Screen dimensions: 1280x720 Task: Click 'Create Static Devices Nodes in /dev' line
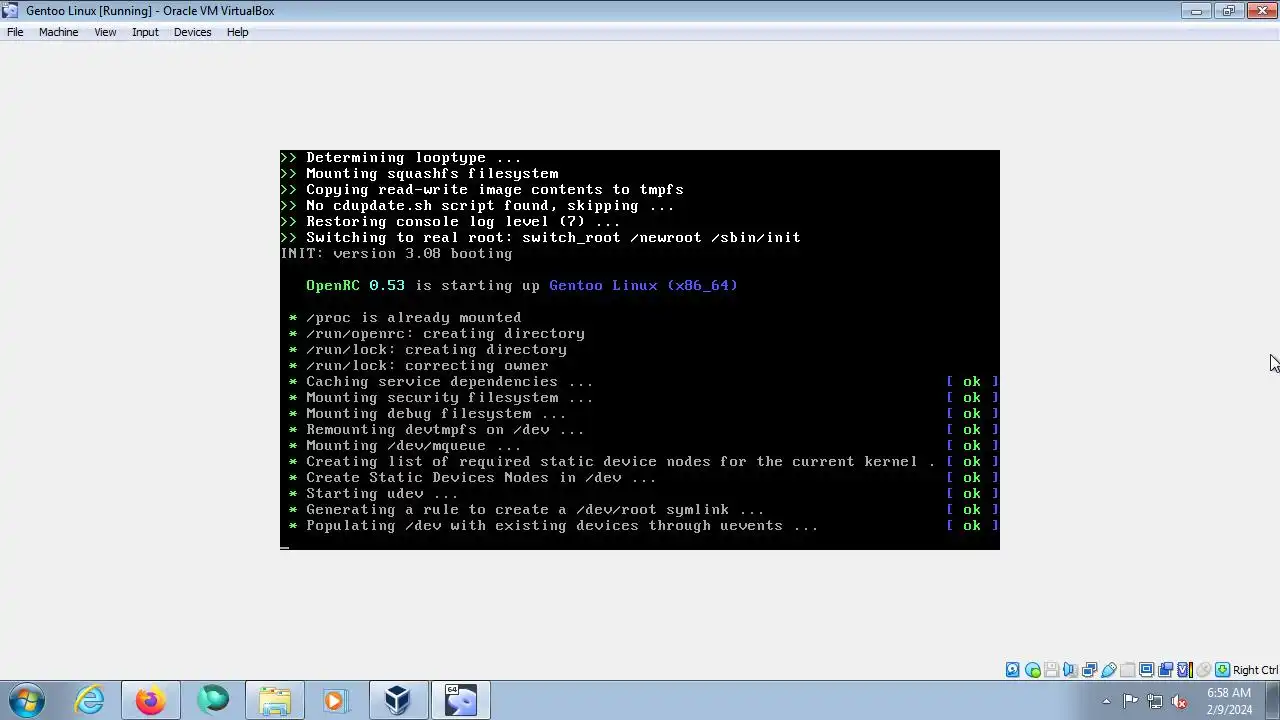481,478
